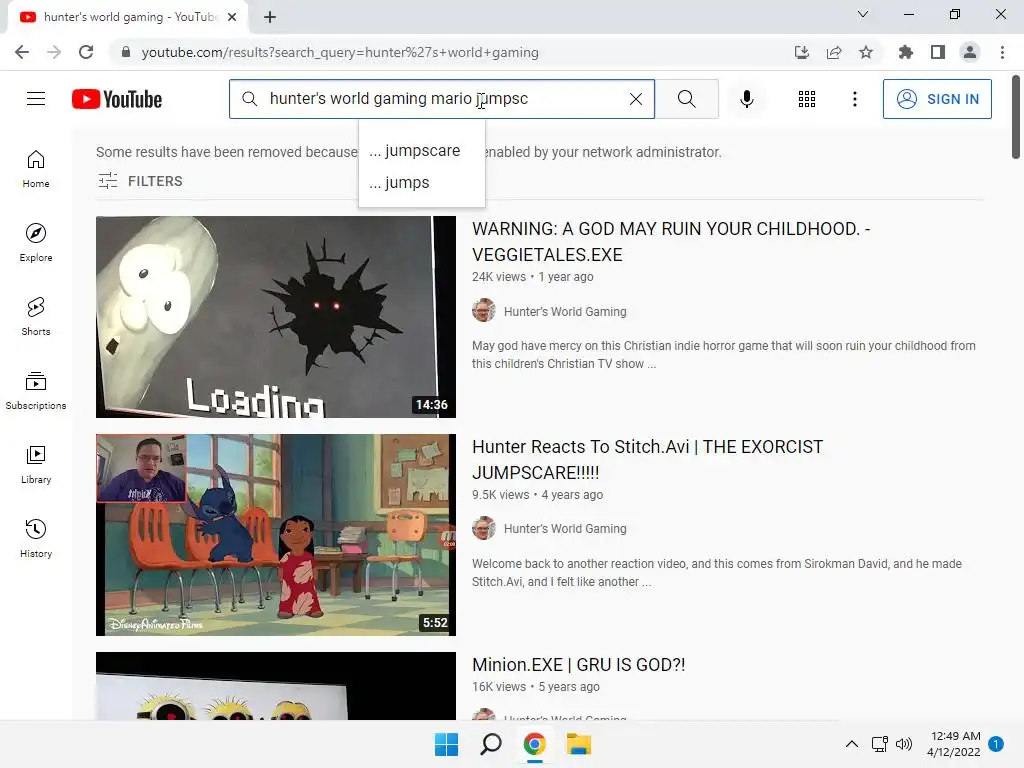Open Library in the sidebar
This screenshot has width=1024, height=768.
[x=36, y=464]
